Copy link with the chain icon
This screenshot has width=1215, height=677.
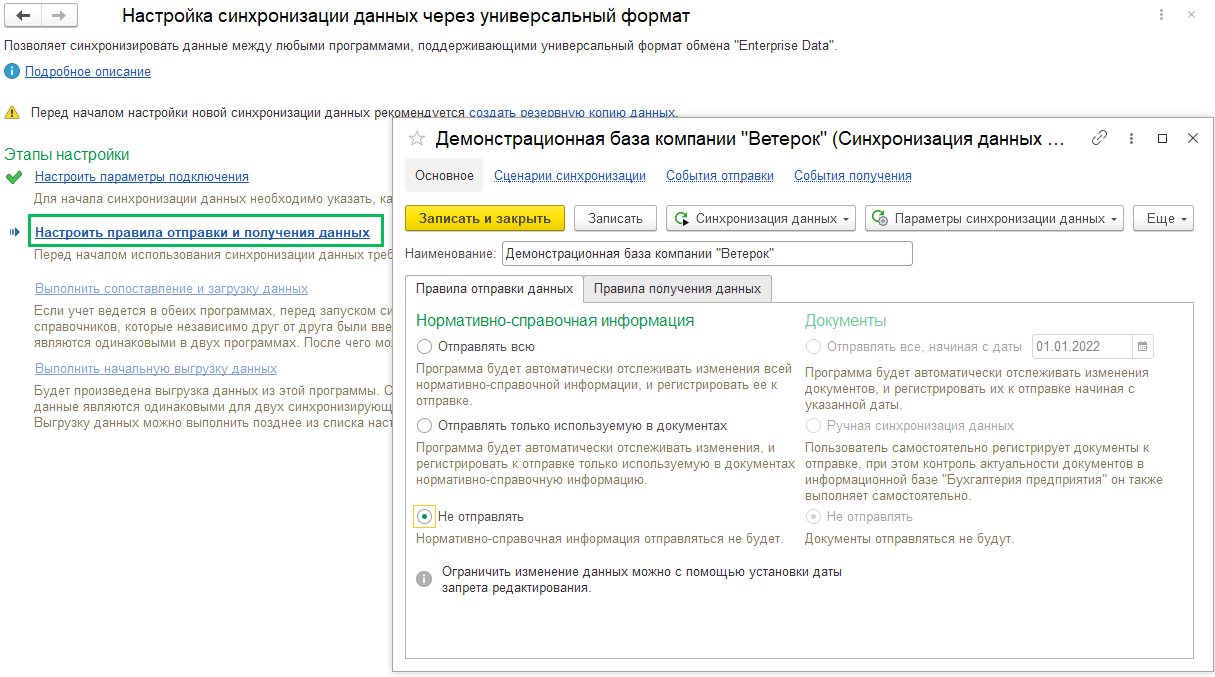click(1099, 138)
